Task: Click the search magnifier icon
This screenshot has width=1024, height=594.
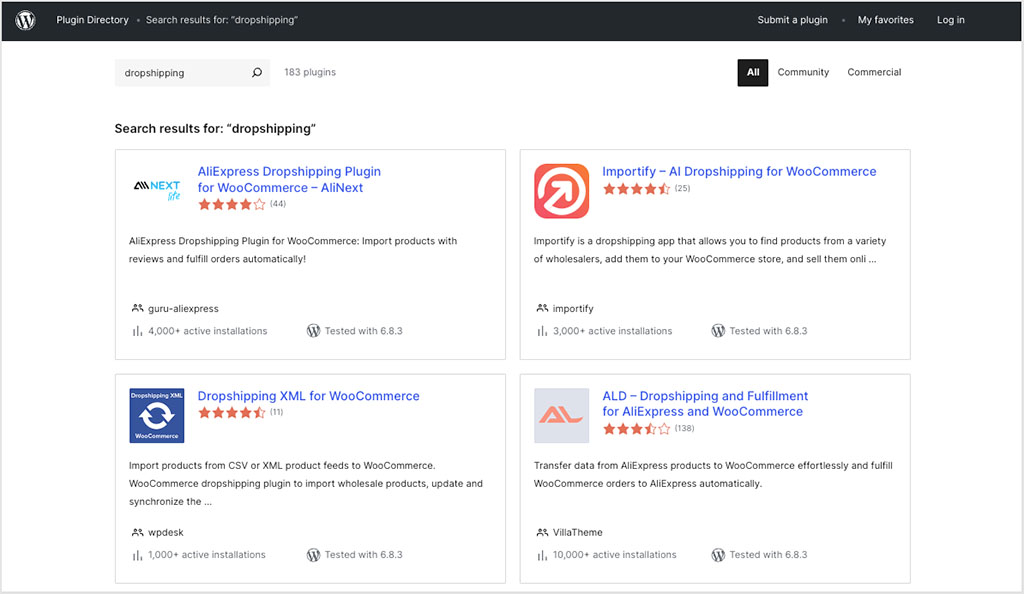Action: click(x=257, y=73)
